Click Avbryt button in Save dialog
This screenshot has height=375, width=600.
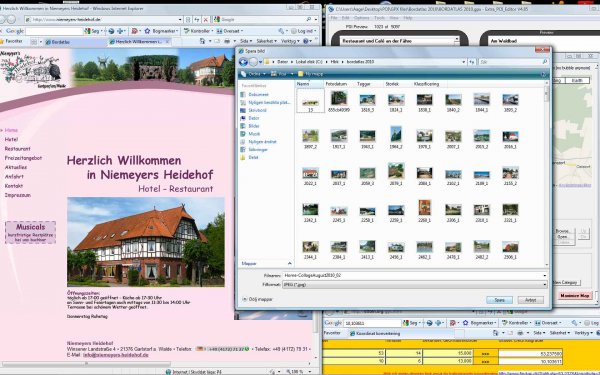(530, 300)
